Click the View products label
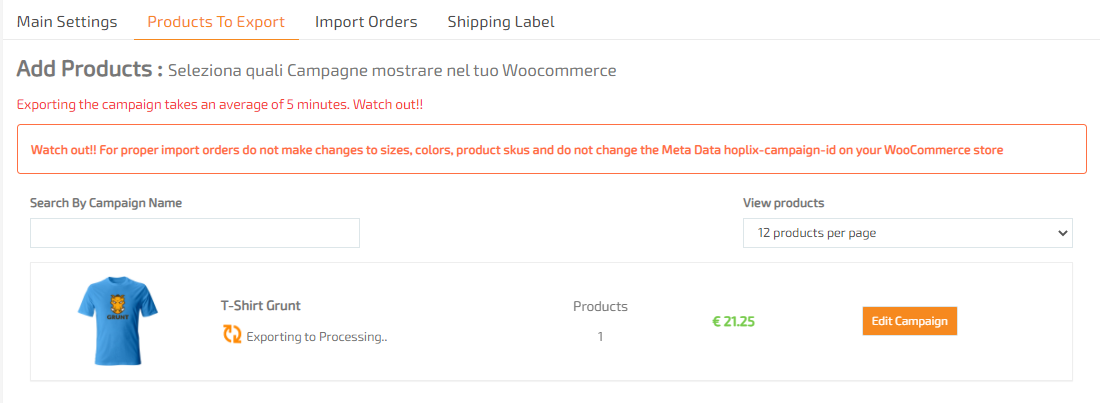Screen dimensions: 1100x403 784,203
